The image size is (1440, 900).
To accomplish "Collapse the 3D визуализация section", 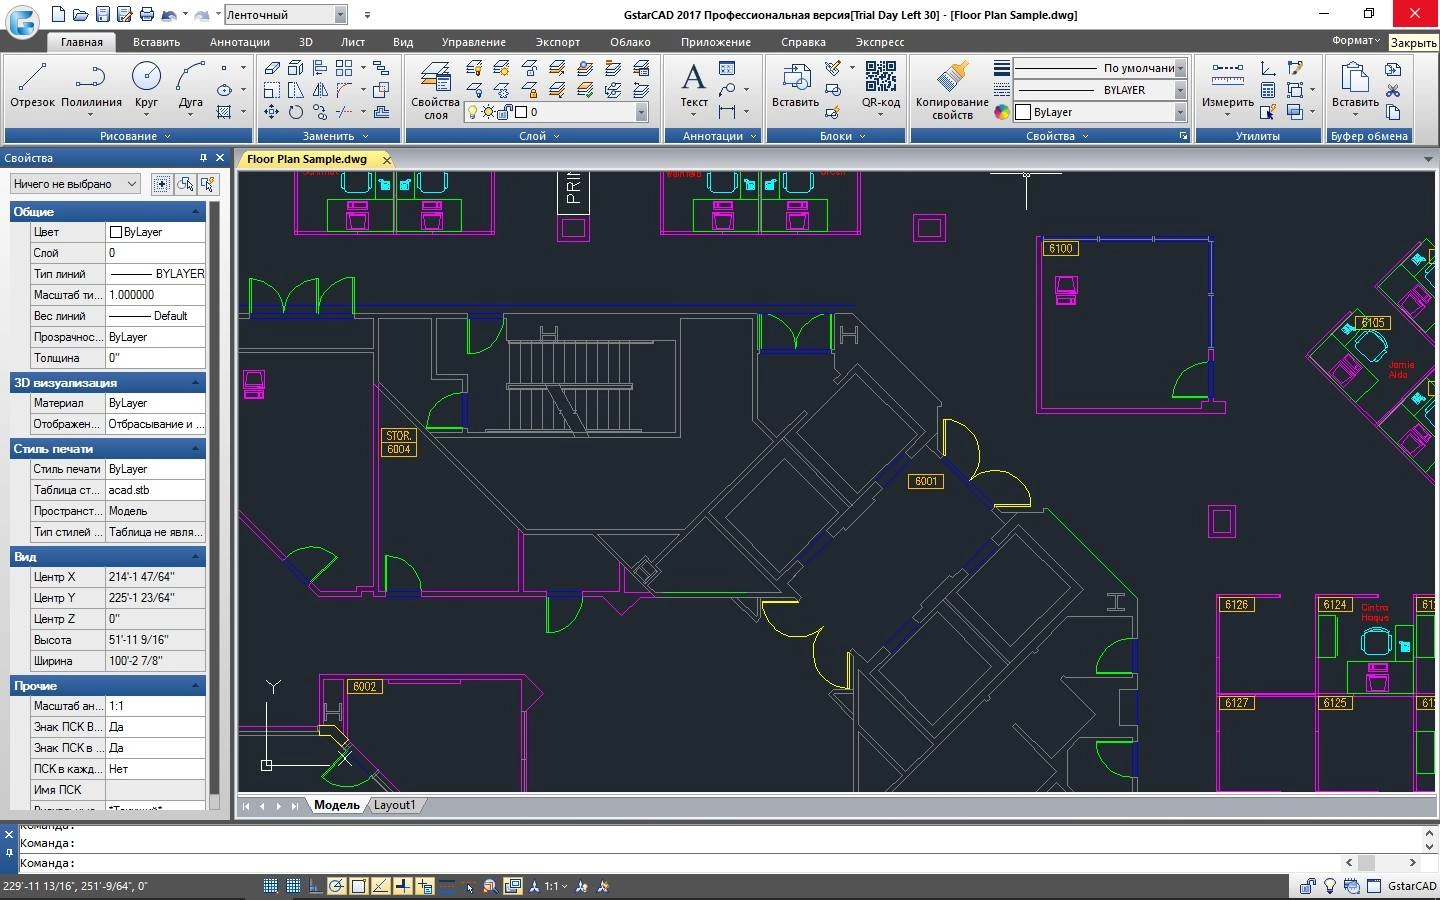I will point(195,383).
